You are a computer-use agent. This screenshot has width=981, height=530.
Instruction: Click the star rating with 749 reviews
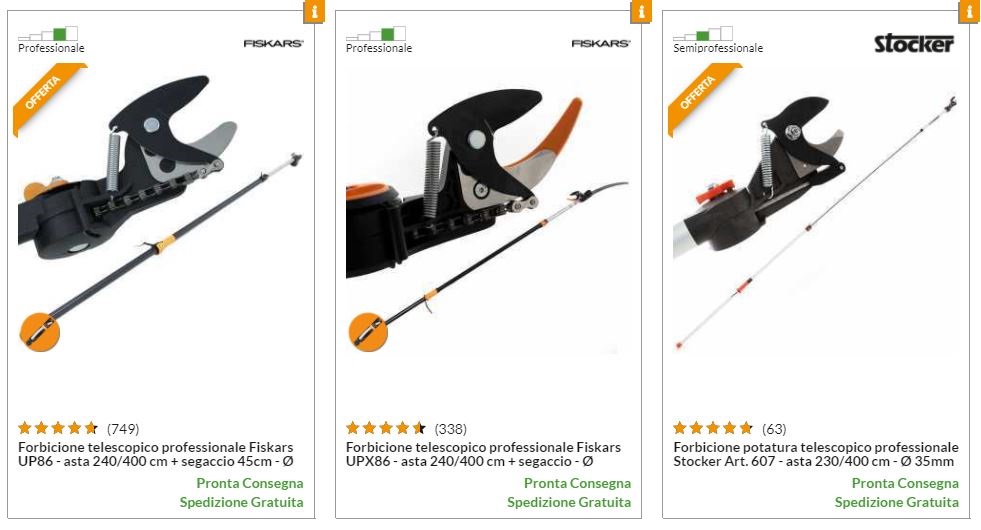58,428
